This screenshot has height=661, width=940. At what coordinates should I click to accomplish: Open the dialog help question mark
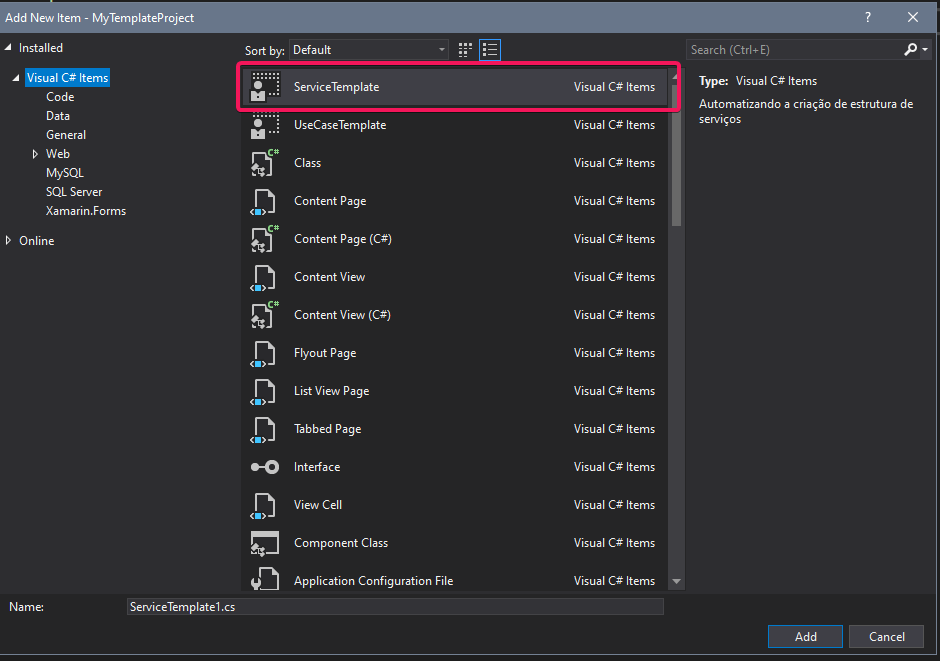[867, 17]
